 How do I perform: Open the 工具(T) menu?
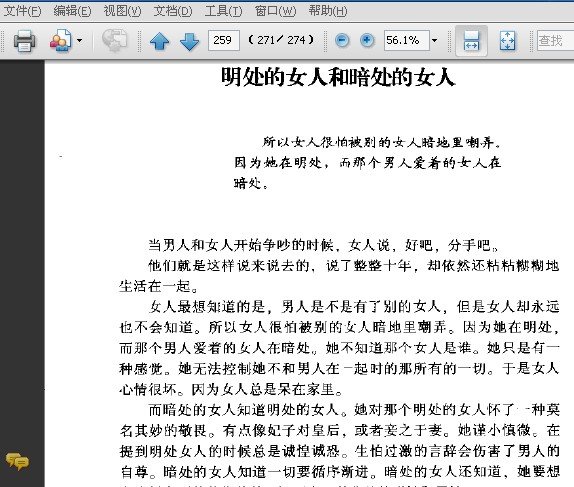point(223,11)
